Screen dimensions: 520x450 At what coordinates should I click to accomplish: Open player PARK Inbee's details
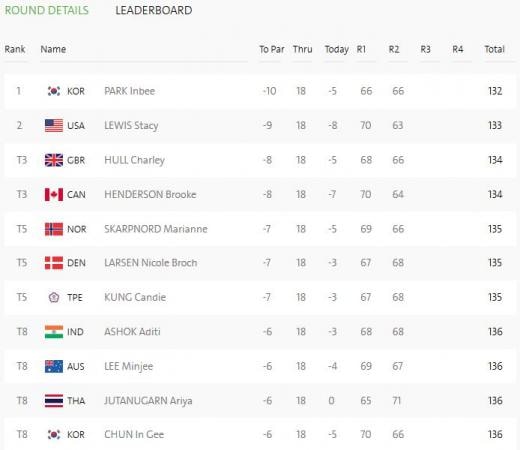tap(130, 91)
